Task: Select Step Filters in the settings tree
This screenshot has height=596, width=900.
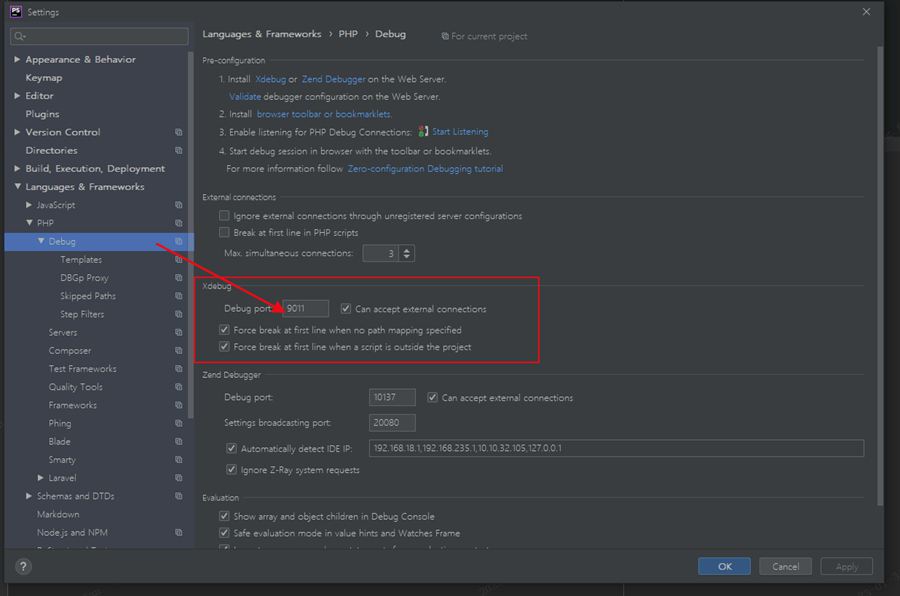Action: point(82,314)
